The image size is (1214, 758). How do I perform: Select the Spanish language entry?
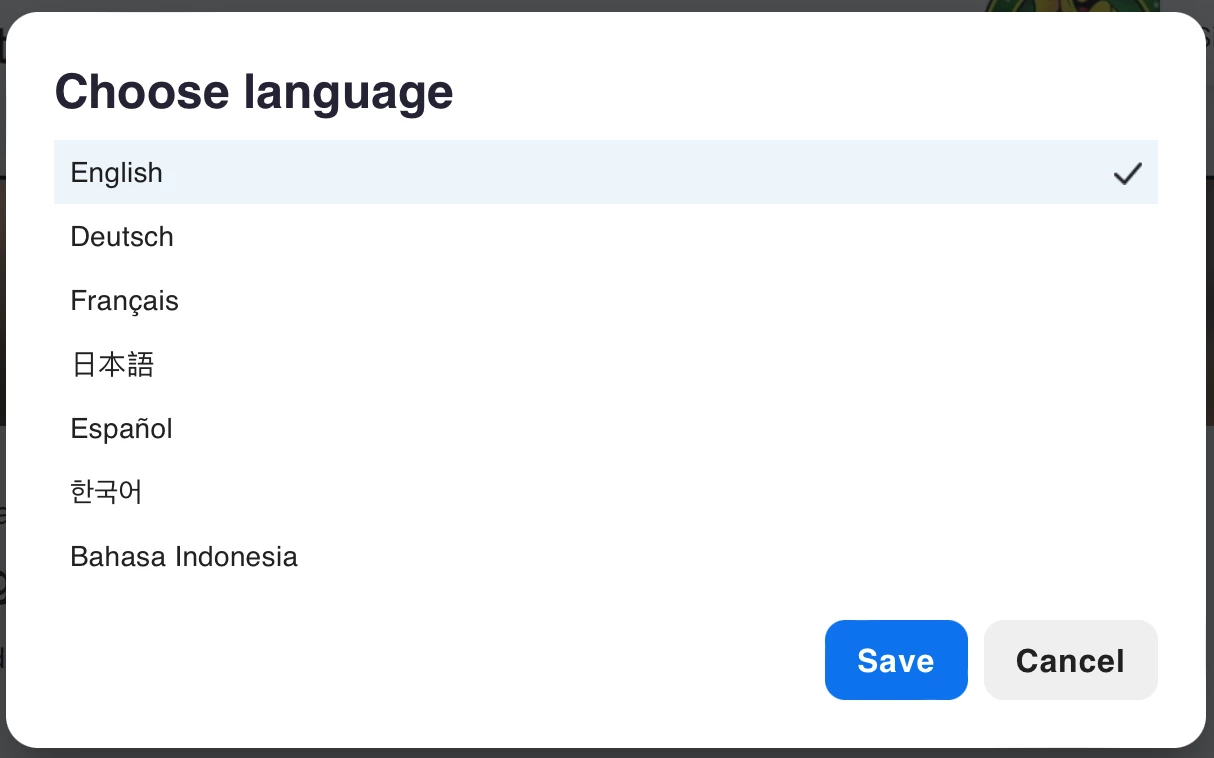(x=606, y=428)
